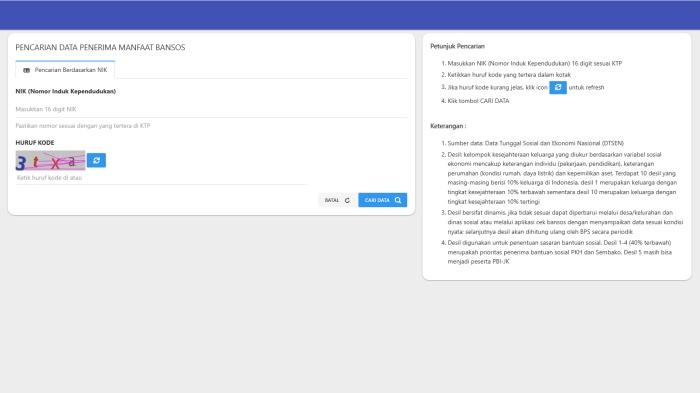Click the ID card icon on NIK tab
The width and height of the screenshot is (700, 393).
(26, 70)
